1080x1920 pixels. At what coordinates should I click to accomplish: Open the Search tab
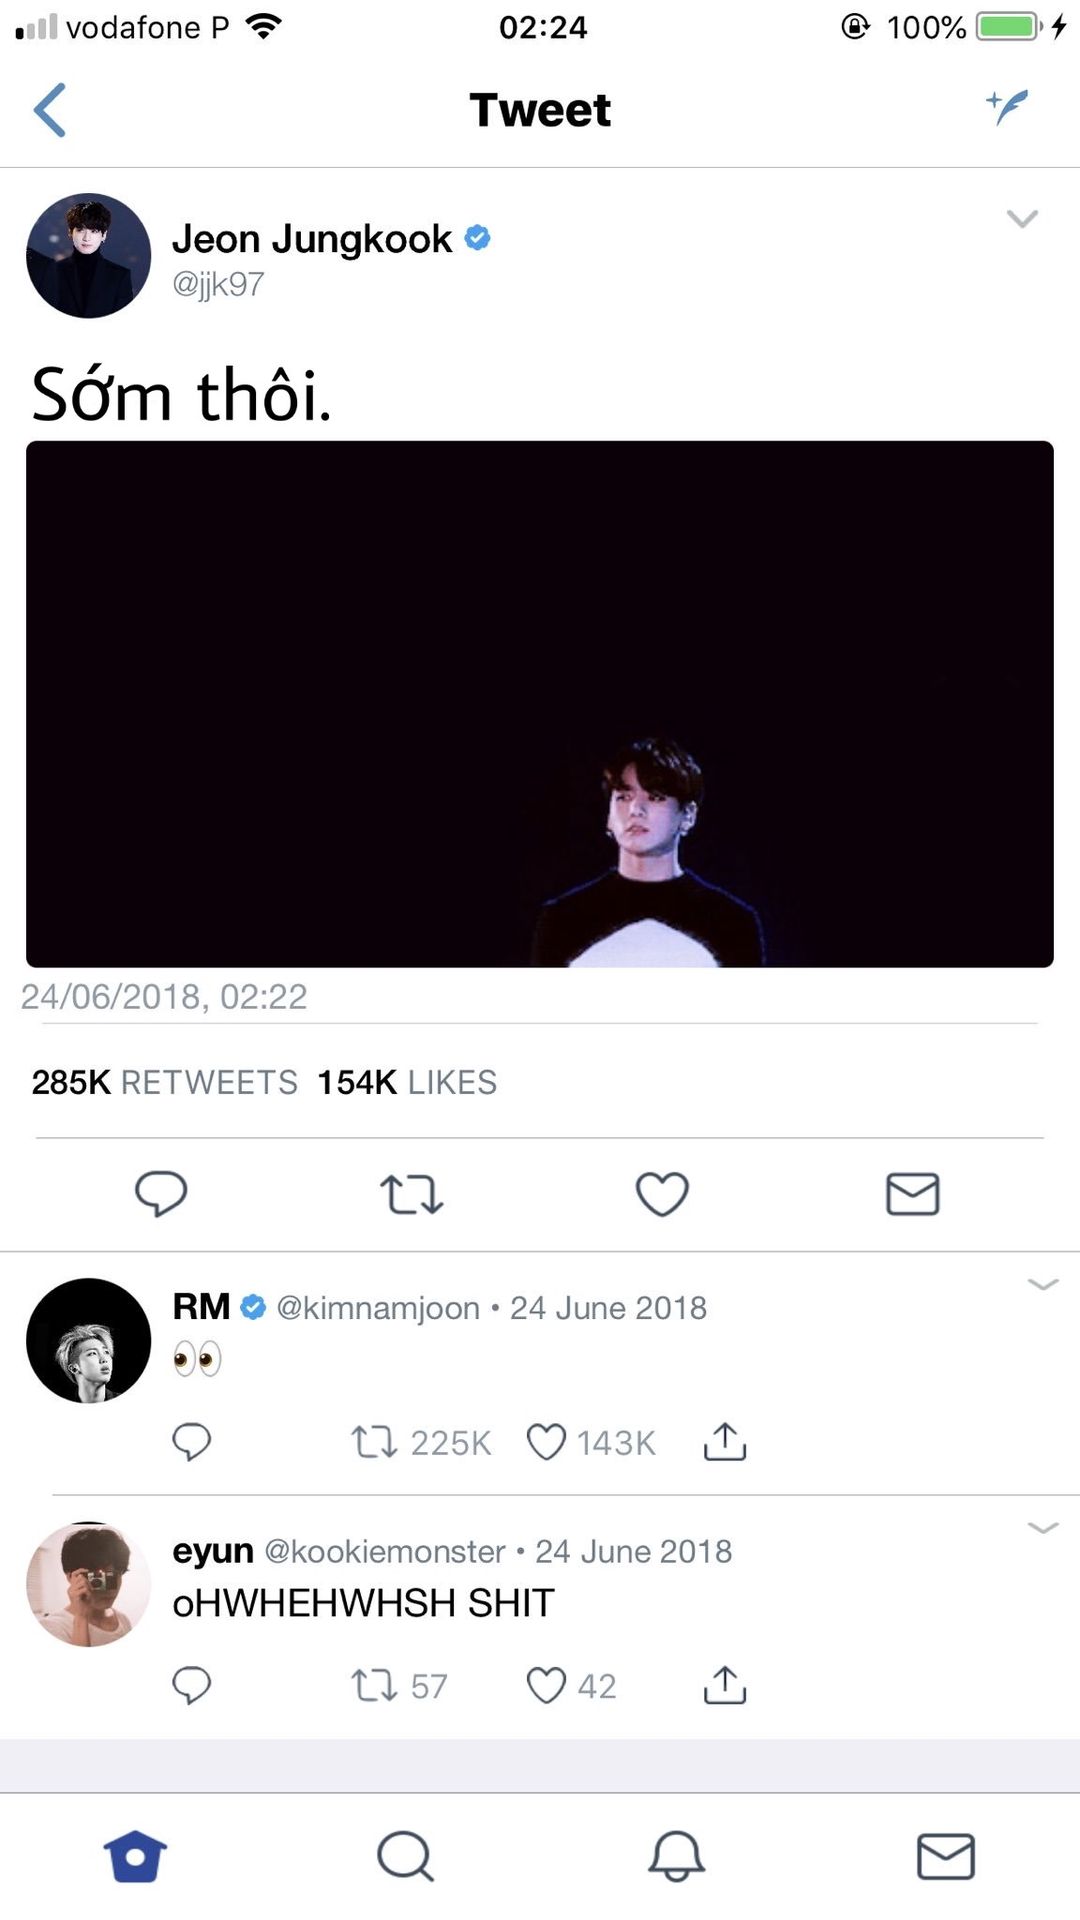(405, 1856)
